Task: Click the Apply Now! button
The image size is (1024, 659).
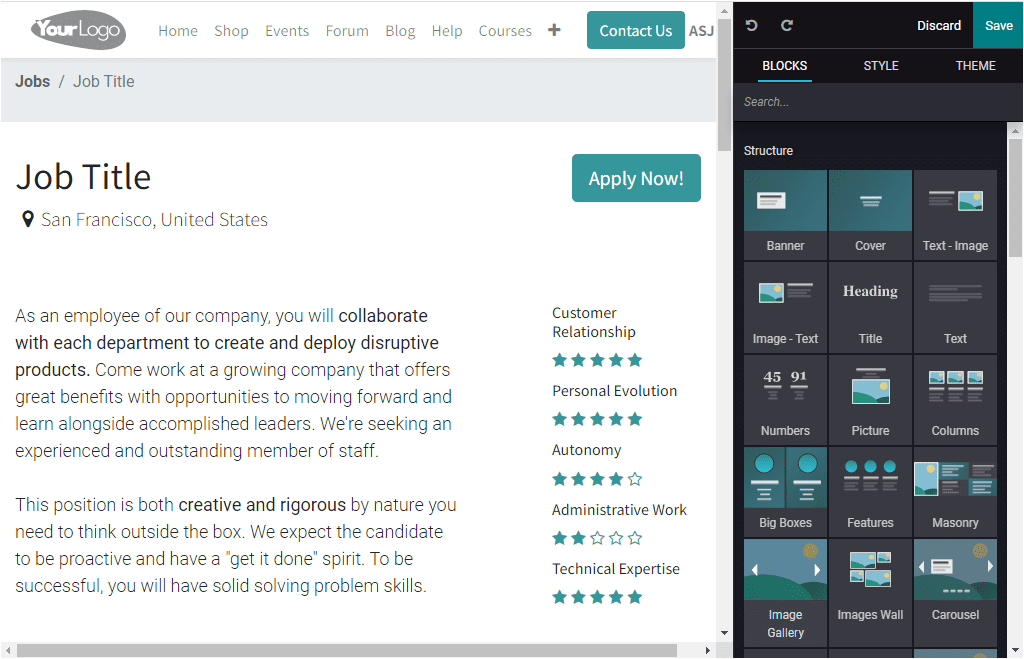Action: point(636,178)
